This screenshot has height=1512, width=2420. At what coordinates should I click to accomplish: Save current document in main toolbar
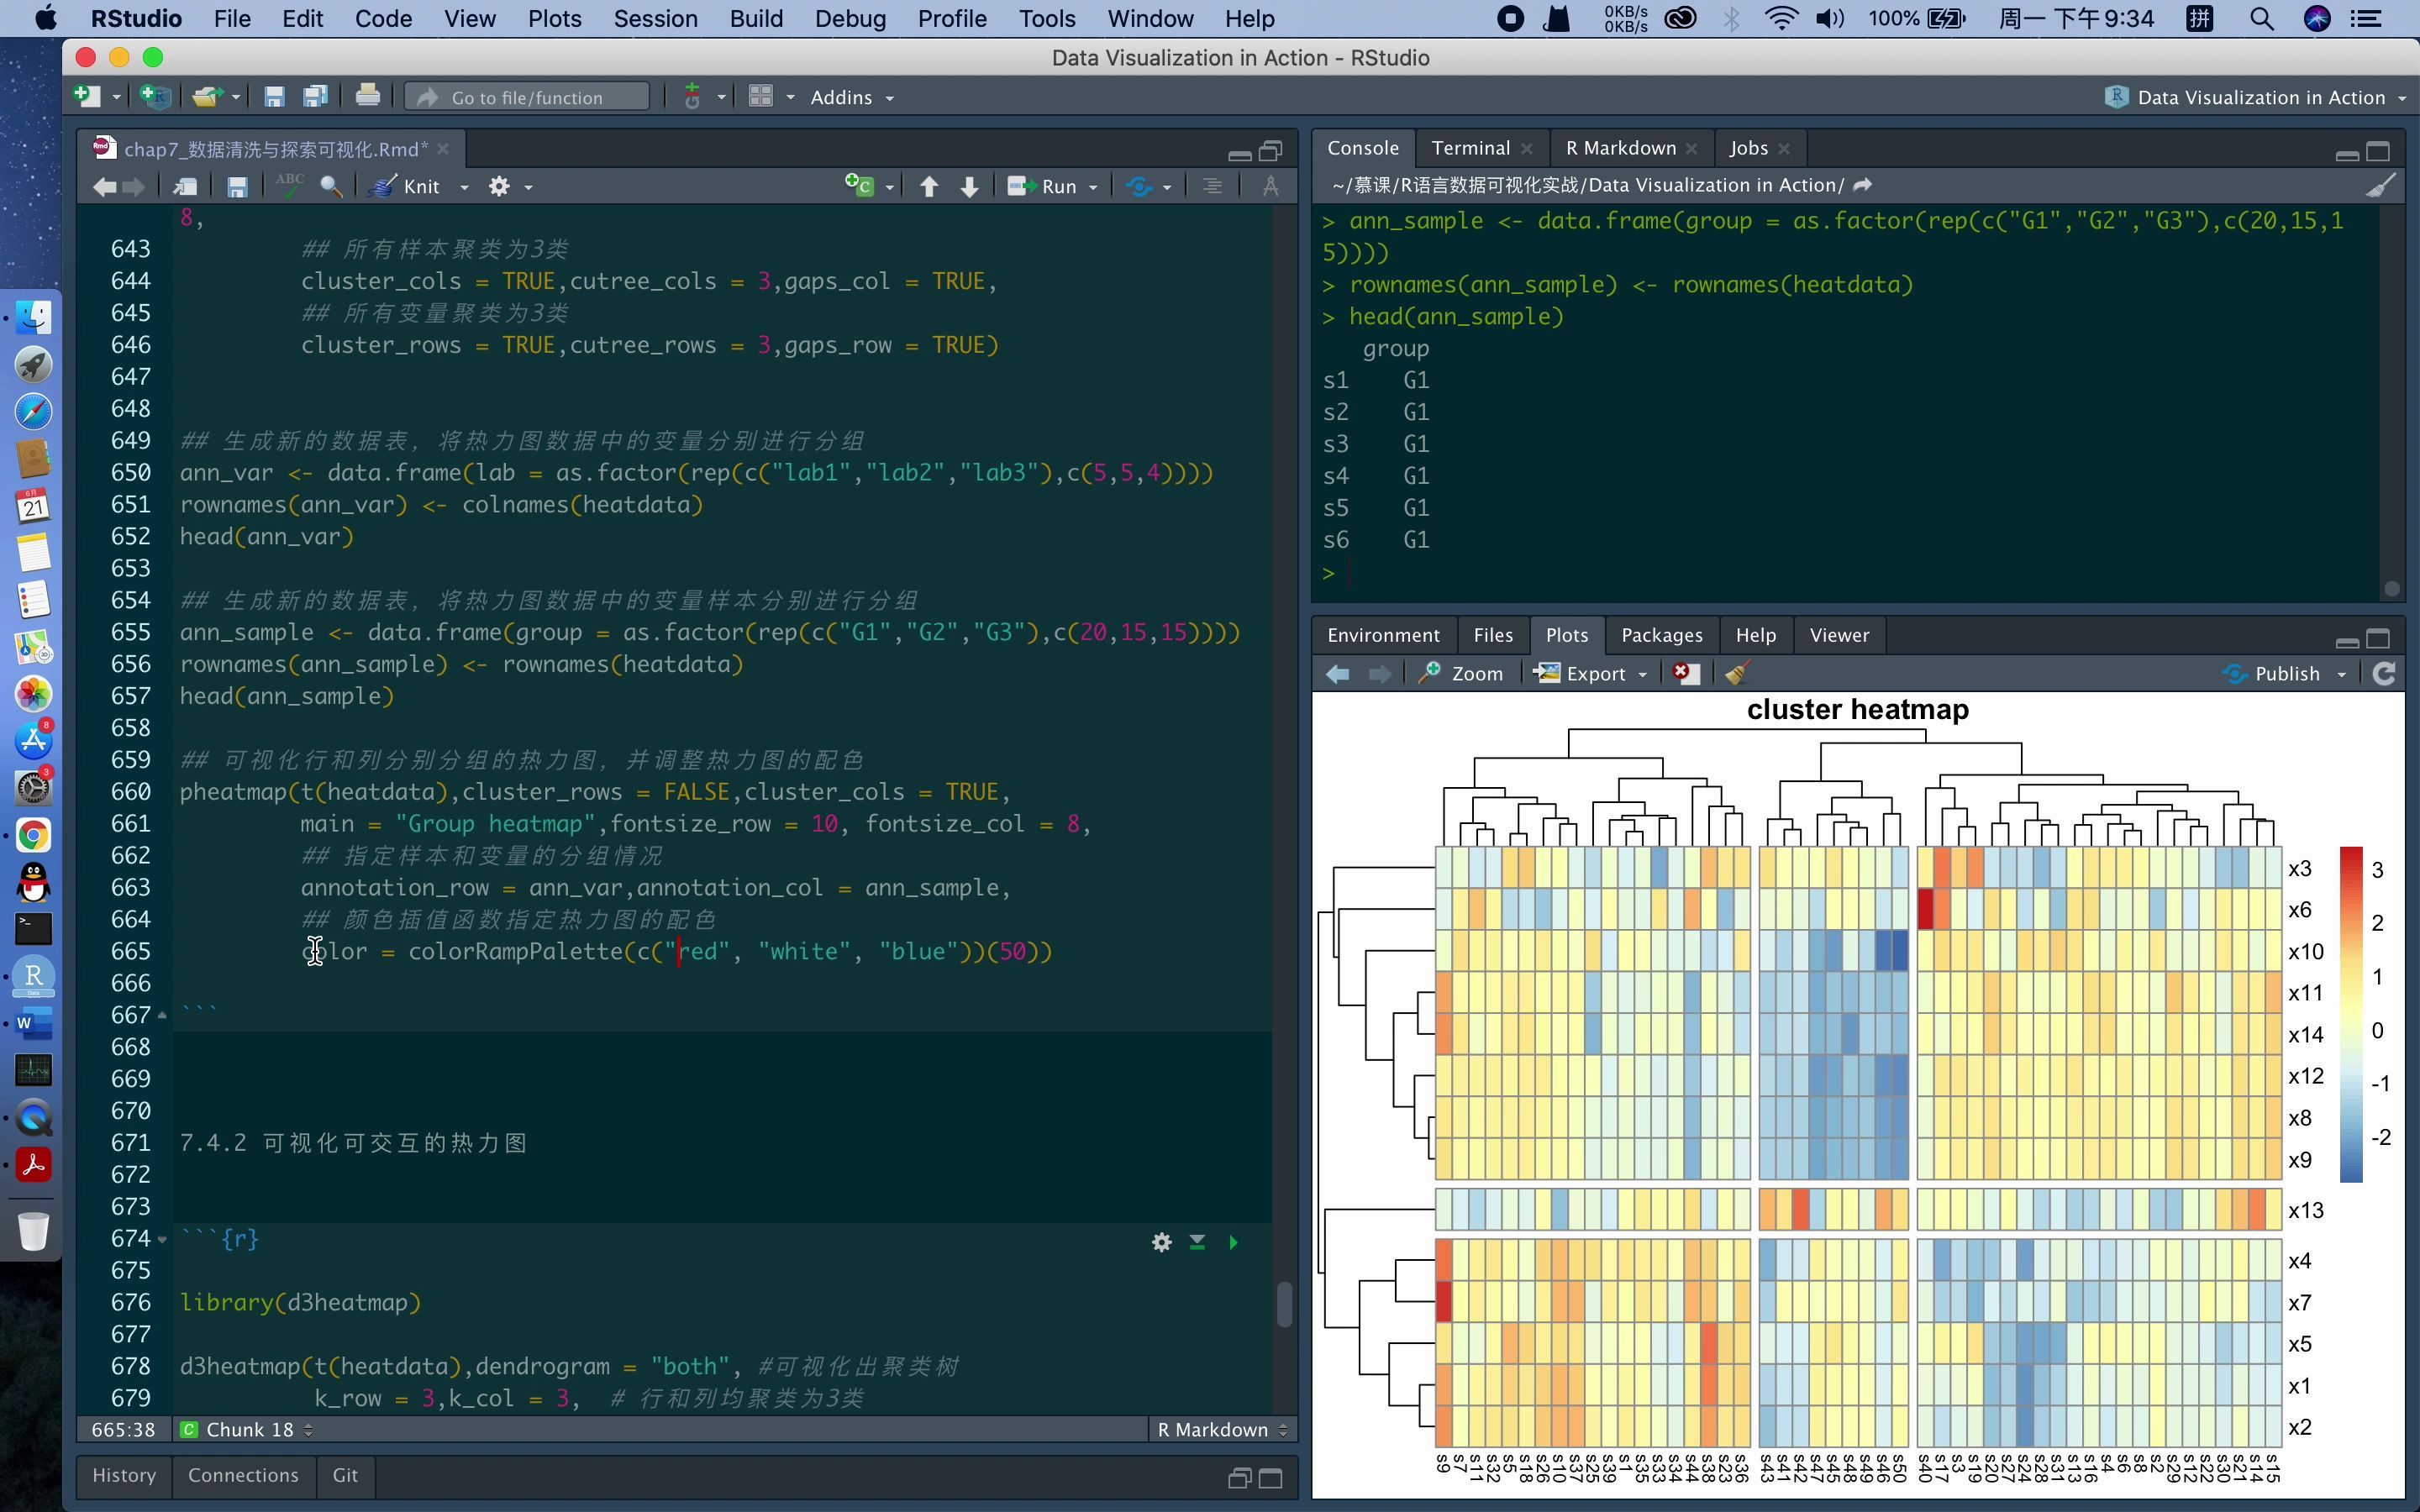(x=274, y=96)
